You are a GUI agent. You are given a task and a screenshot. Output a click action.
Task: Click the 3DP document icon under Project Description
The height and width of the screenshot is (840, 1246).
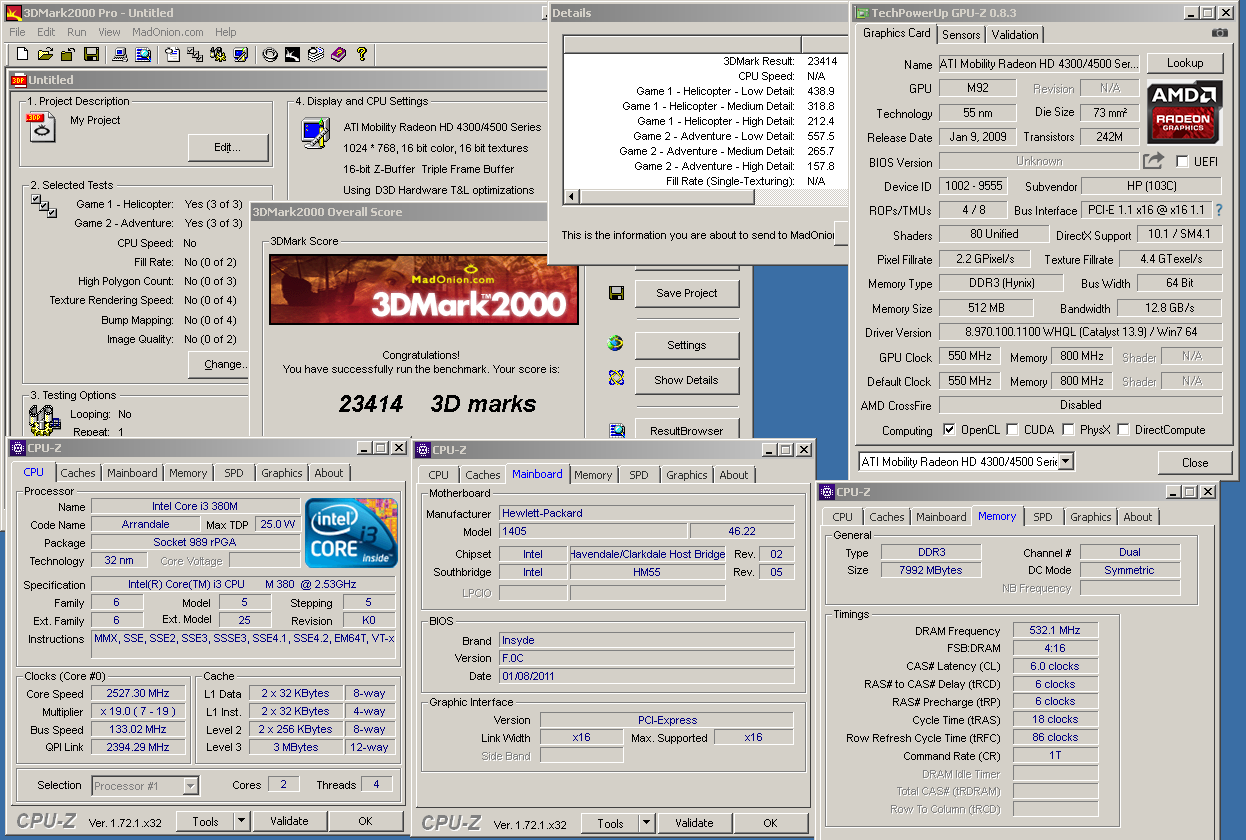coord(40,128)
